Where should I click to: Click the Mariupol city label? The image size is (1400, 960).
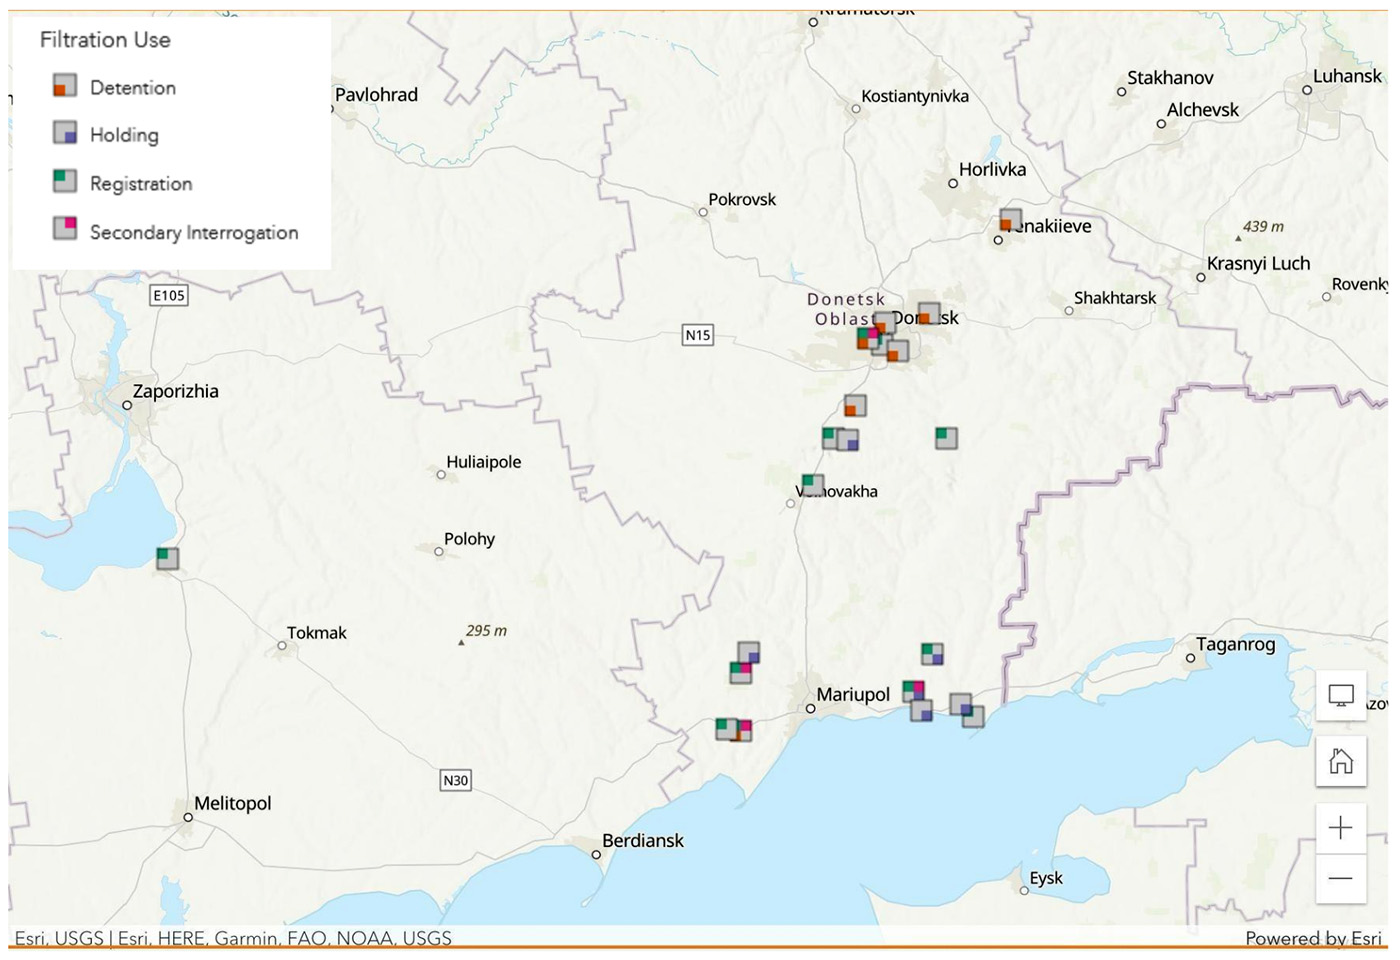pyautogui.click(x=852, y=695)
